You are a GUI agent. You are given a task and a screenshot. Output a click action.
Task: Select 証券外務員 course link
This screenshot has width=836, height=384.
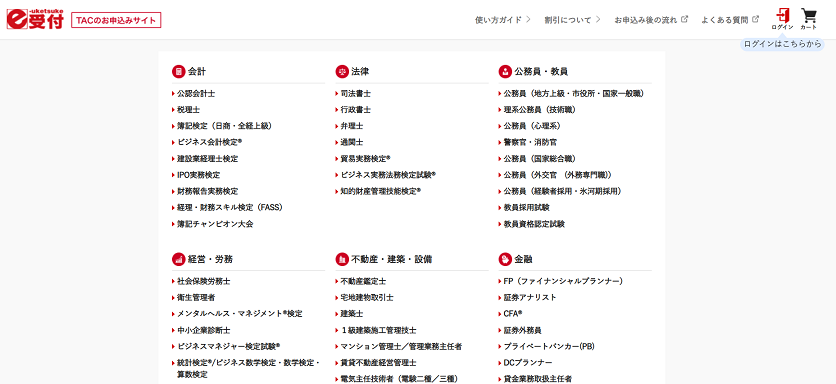click(x=523, y=330)
